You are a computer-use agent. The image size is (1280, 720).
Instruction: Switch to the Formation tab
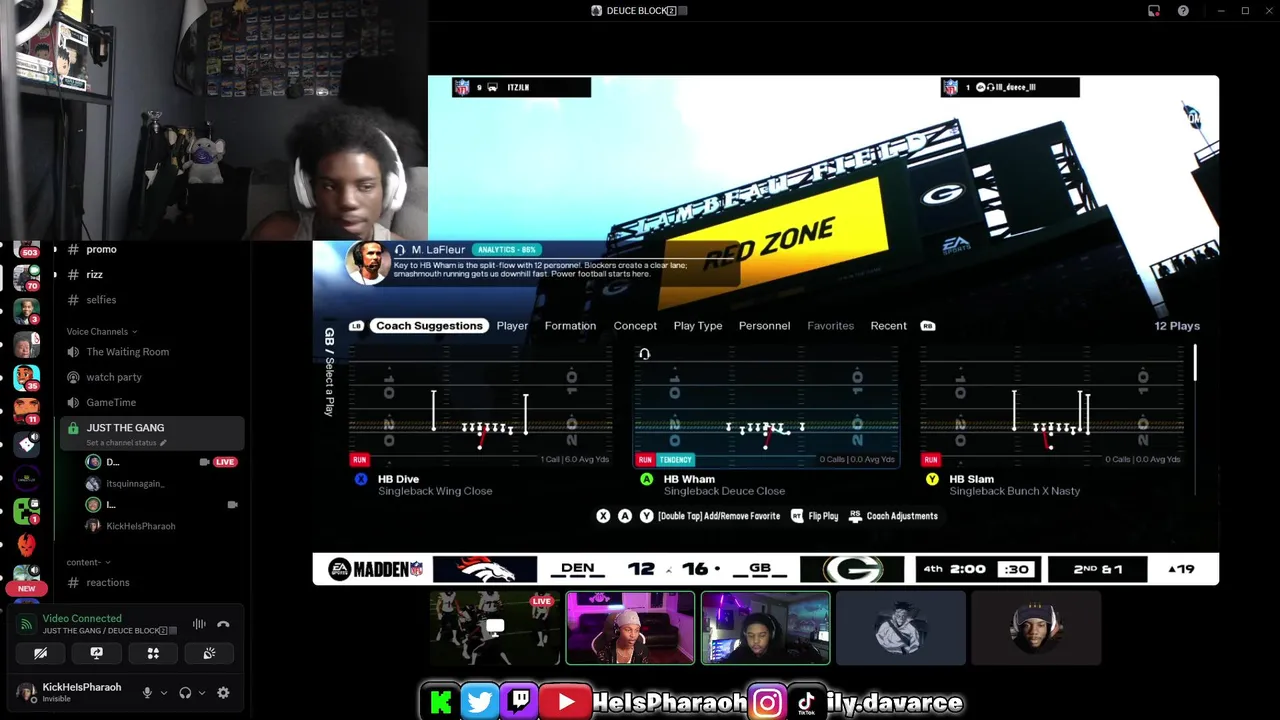pos(570,326)
